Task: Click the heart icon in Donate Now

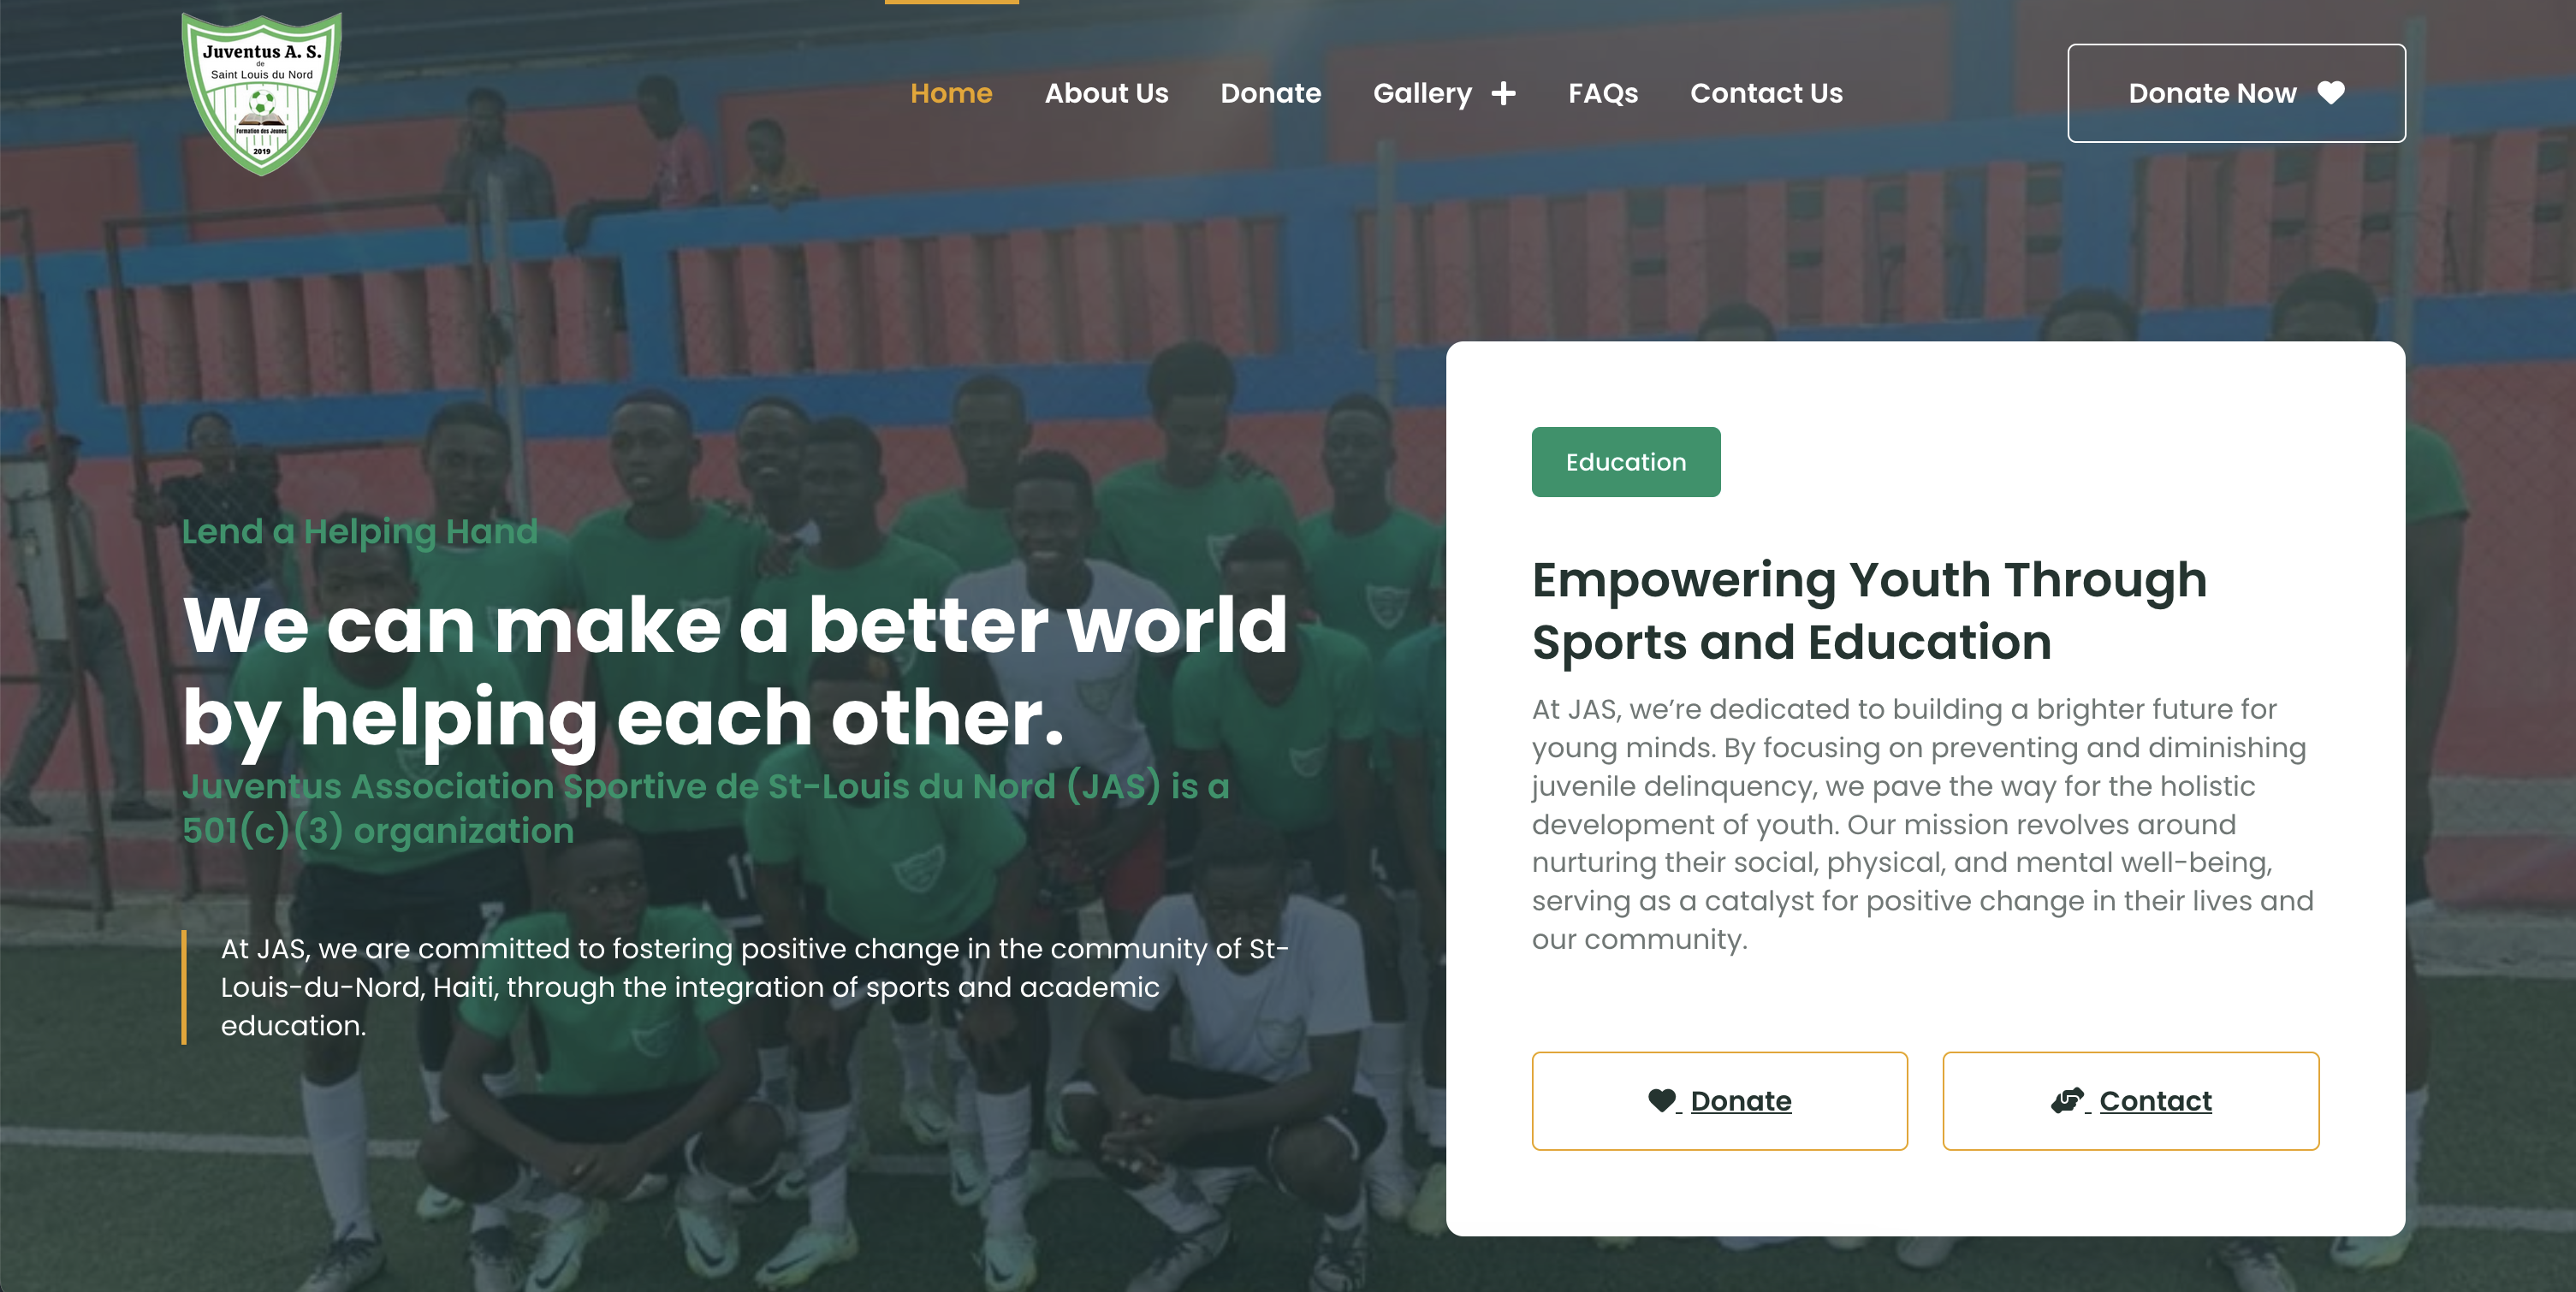Action: click(x=2331, y=93)
